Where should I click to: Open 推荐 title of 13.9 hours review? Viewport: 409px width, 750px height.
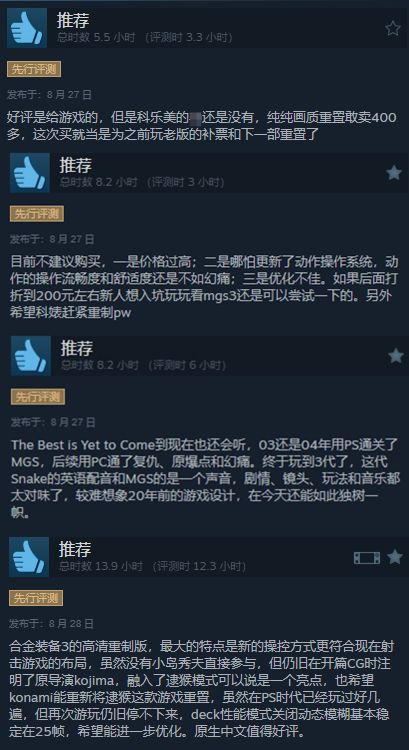(x=75, y=549)
